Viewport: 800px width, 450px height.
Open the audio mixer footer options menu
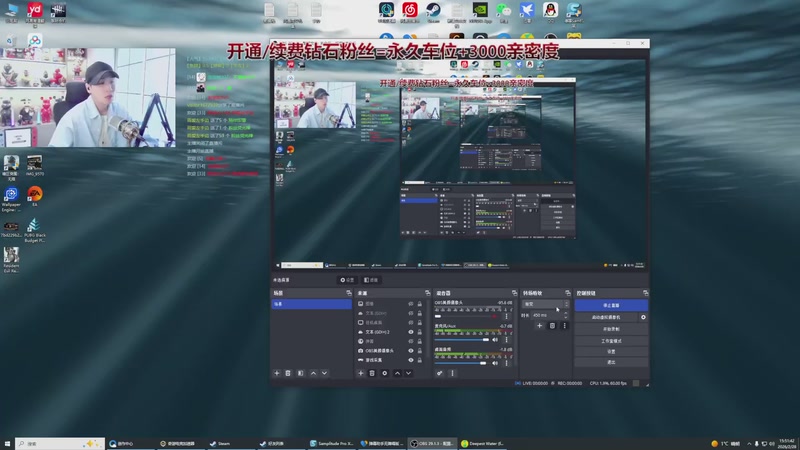click(x=452, y=373)
